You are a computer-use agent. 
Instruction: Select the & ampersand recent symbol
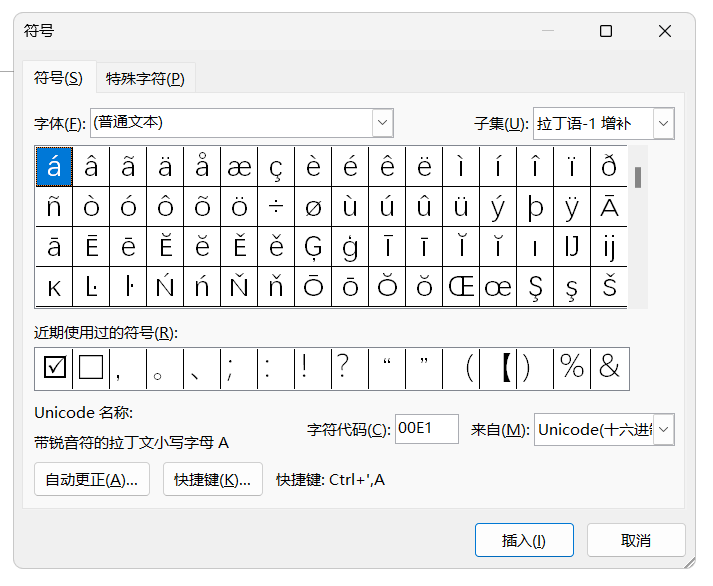point(609,369)
